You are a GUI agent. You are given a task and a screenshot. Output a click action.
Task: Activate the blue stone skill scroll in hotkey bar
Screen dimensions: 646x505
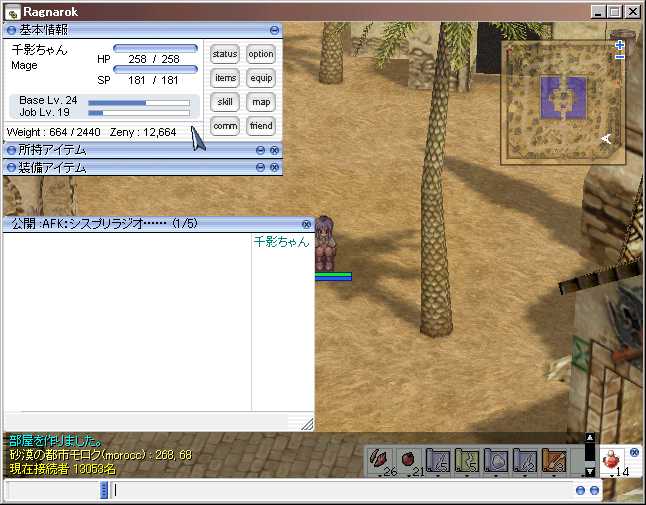click(x=496, y=461)
